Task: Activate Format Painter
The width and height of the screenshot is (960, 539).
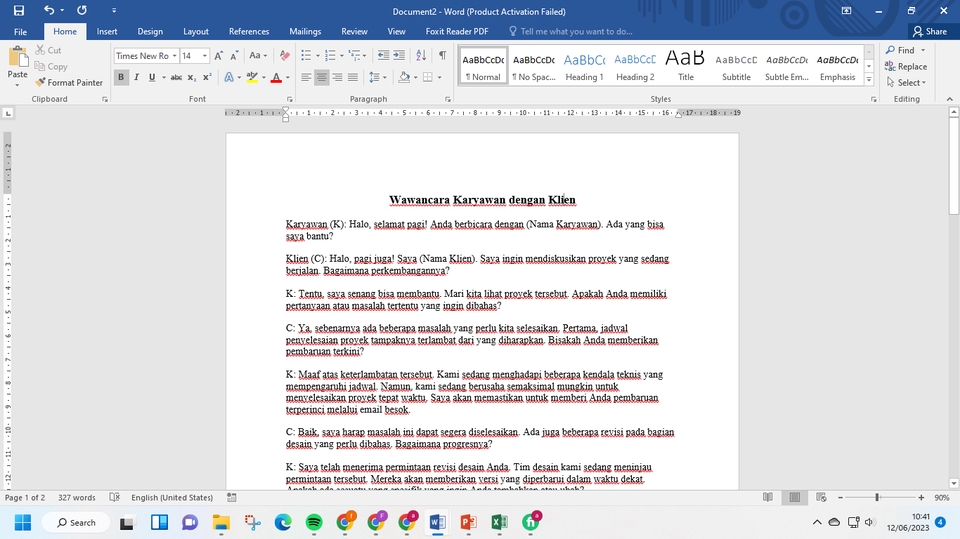Action: point(69,82)
